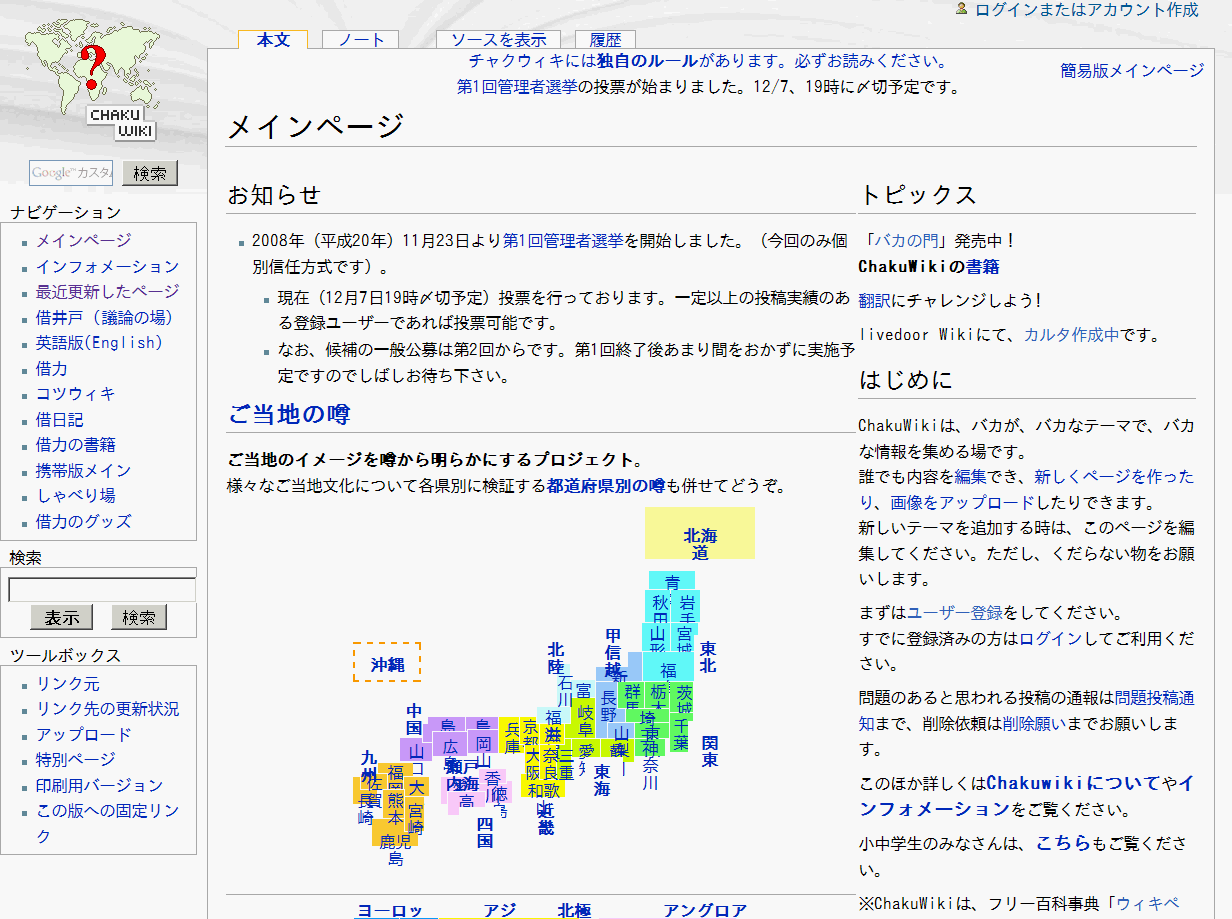Click the user silhouette icon top right
Screen dimensions: 1232x919
(962, 12)
